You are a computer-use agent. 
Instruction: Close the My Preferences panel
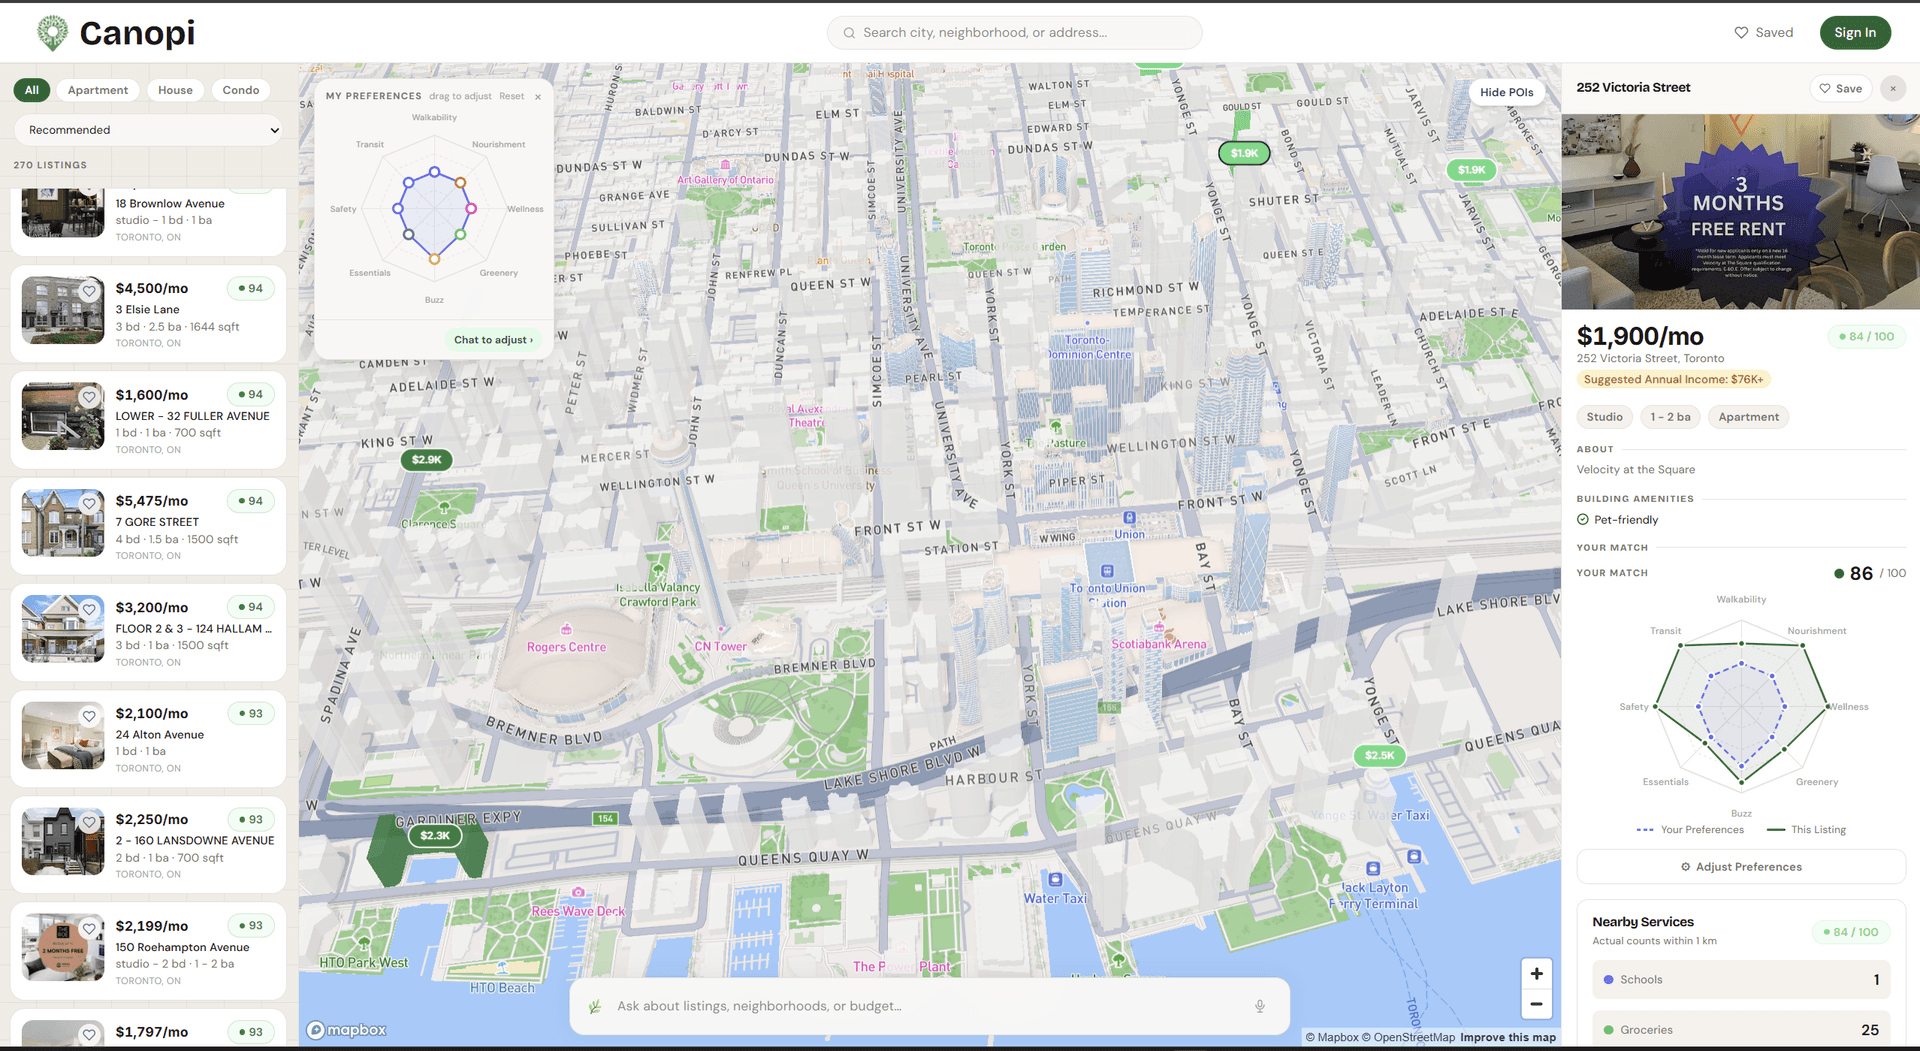(x=538, y=97)
